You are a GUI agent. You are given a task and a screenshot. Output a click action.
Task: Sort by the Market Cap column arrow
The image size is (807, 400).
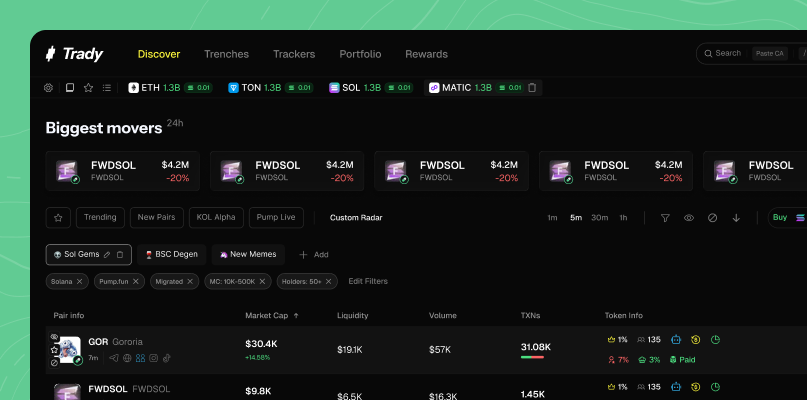(x=296, y=316)
